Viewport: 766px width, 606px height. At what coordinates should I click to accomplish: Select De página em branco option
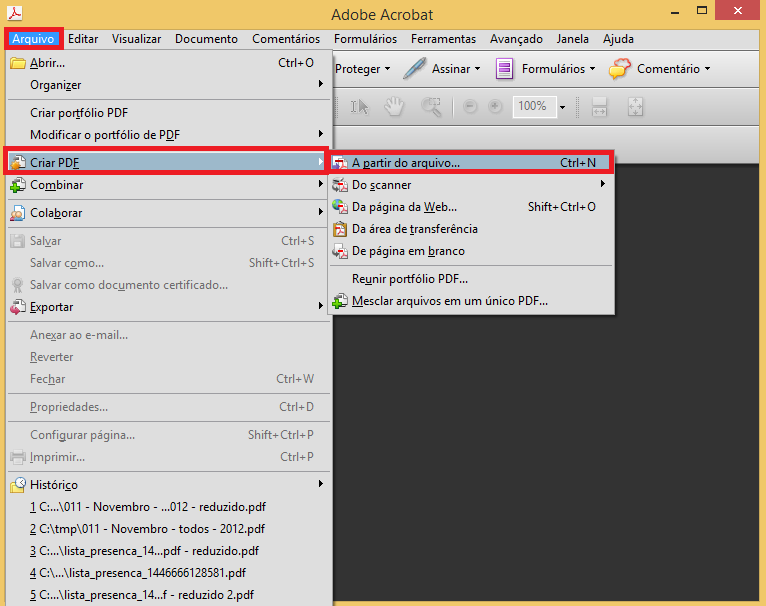pyautogui.click(x=408, y=251)
